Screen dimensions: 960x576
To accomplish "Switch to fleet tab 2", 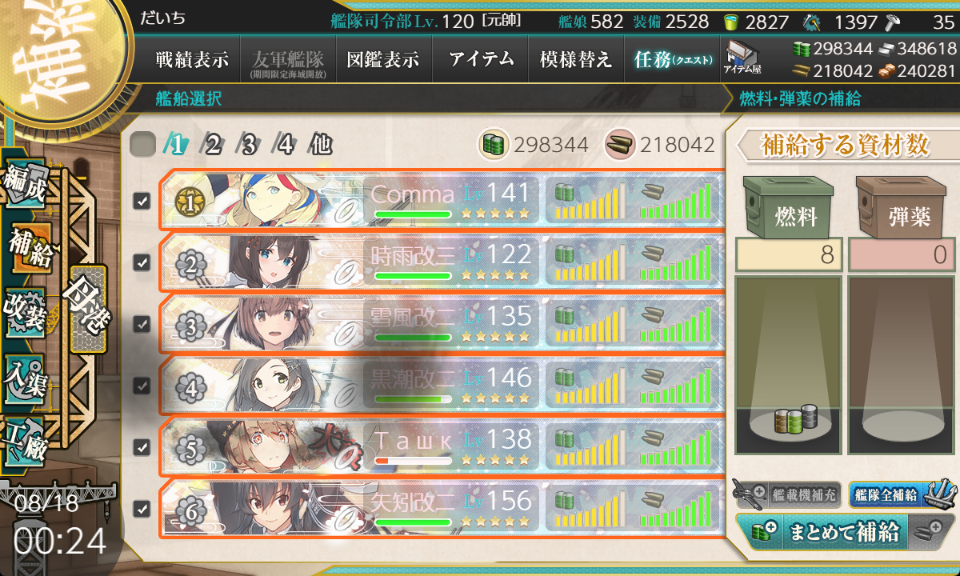I will [212, 144].
